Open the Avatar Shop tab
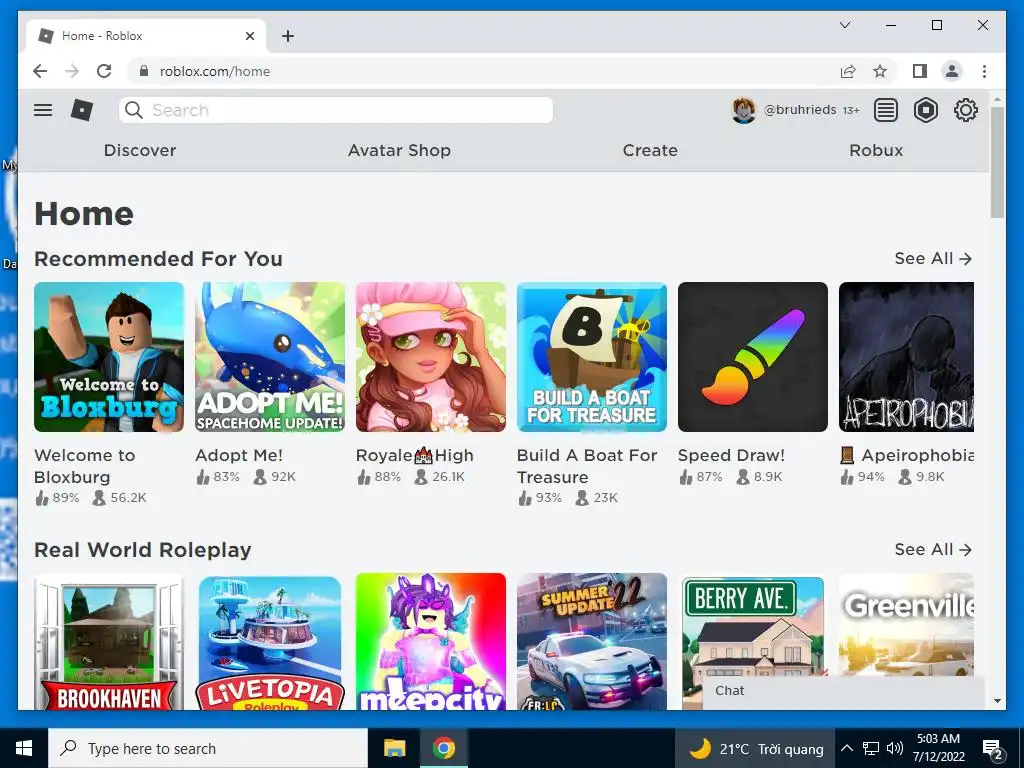The height and width of the screenshot is (768, 1024). pos(399,150)
